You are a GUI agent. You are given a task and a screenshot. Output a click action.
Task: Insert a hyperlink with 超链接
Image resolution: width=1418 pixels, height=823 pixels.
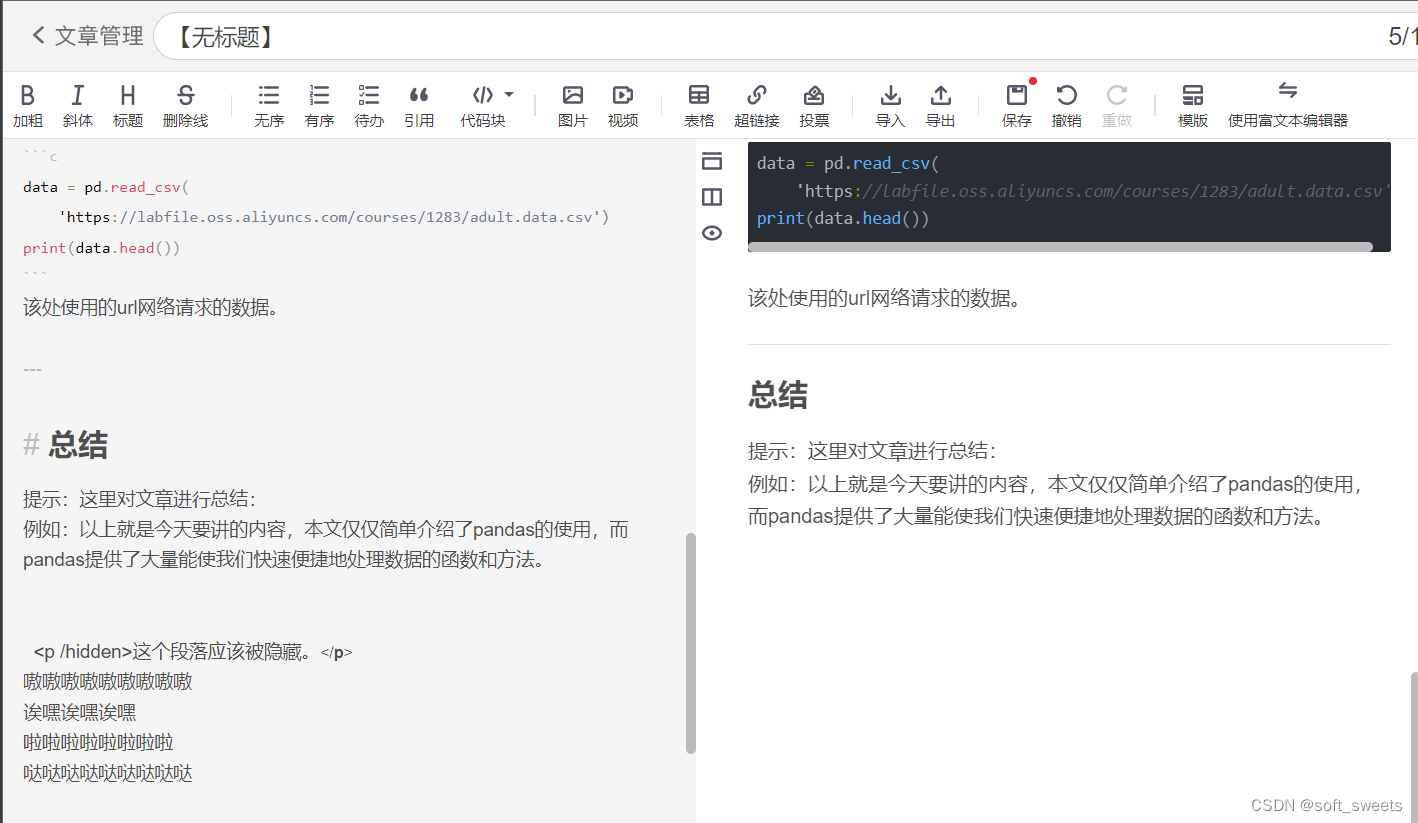[757, 106]
